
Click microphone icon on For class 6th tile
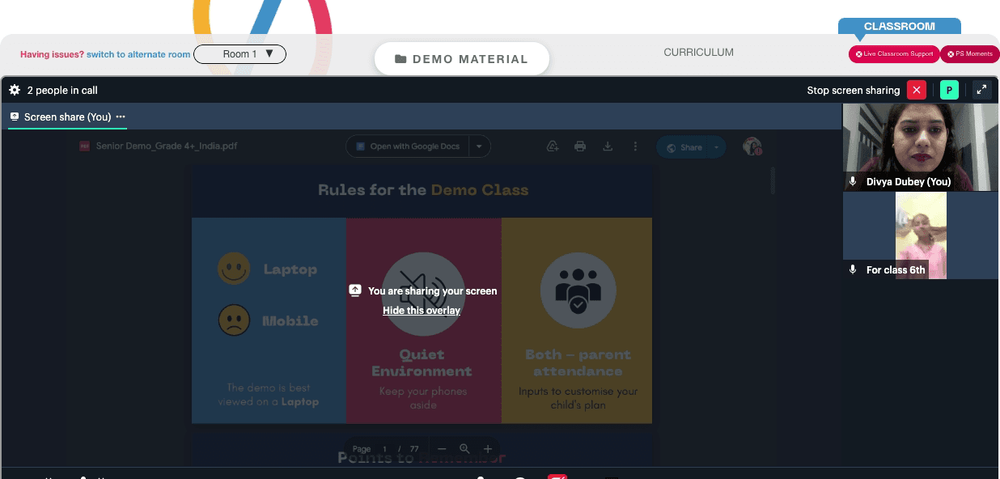pyautogui.click(x=853, y=270)
